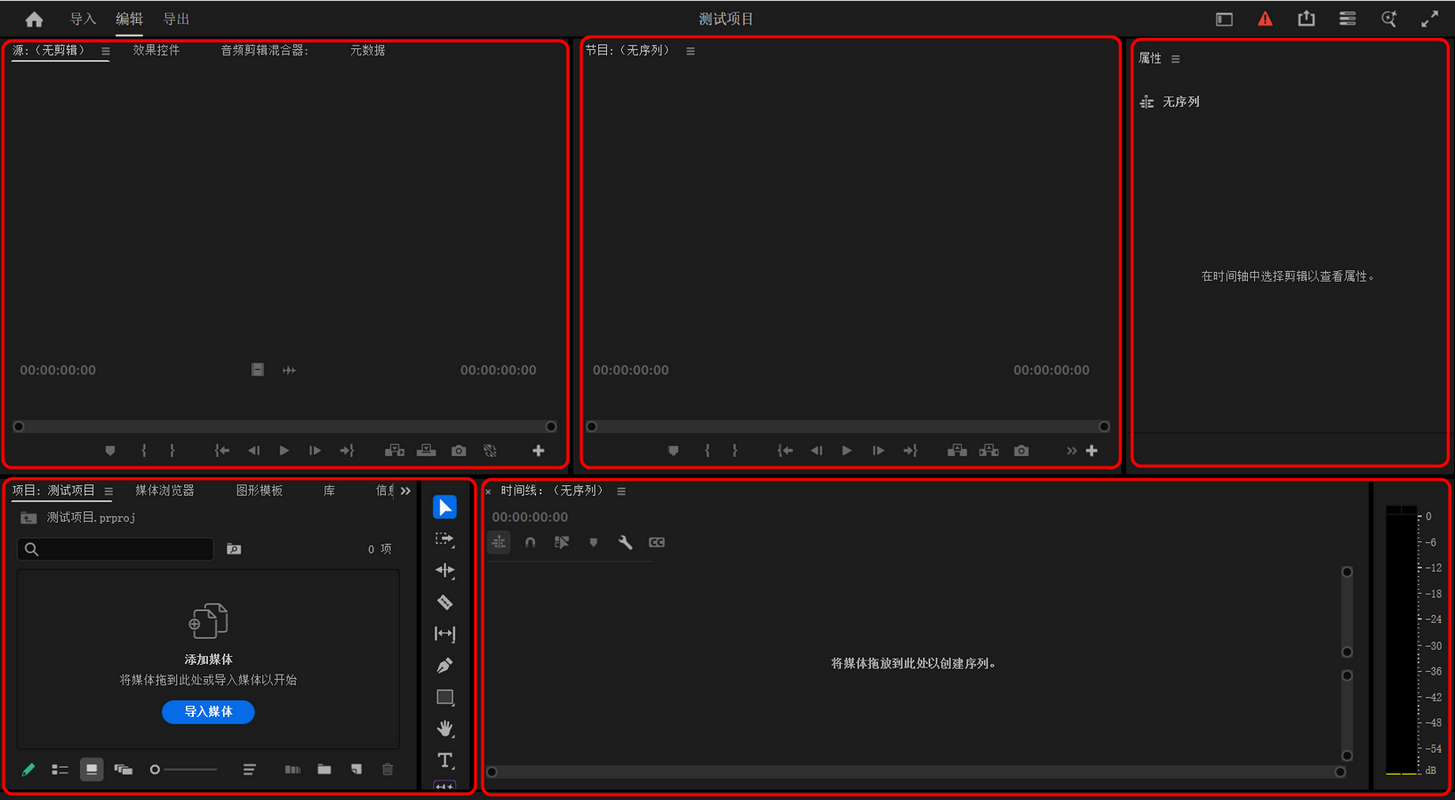Select the Track Select Forward tool
Image resolution: width=1455 pixels, height=800 pixels.
pyautogui.click(x=445, y=538)
